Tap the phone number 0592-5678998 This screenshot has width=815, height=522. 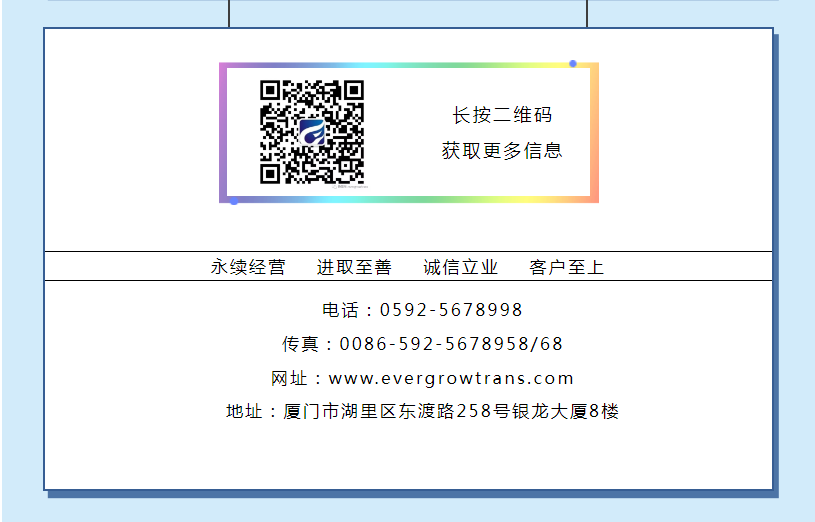(451, 310)
